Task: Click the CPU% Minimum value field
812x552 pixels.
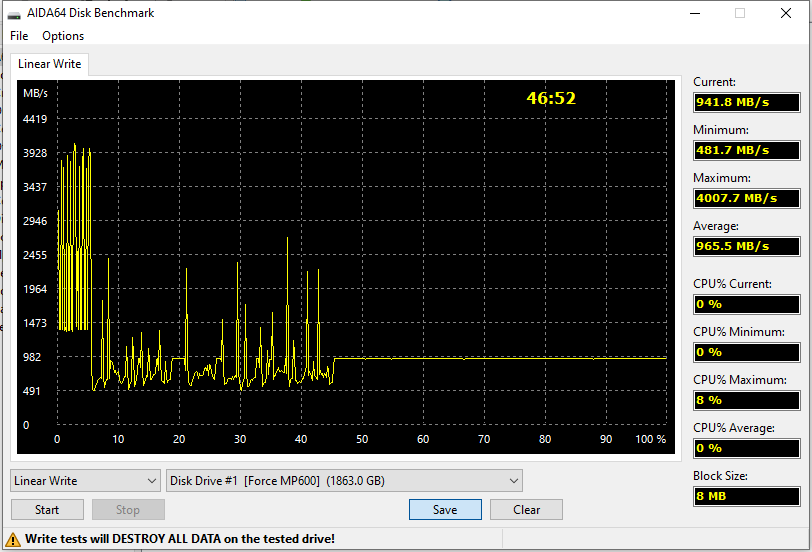Action: pos(747,352)
